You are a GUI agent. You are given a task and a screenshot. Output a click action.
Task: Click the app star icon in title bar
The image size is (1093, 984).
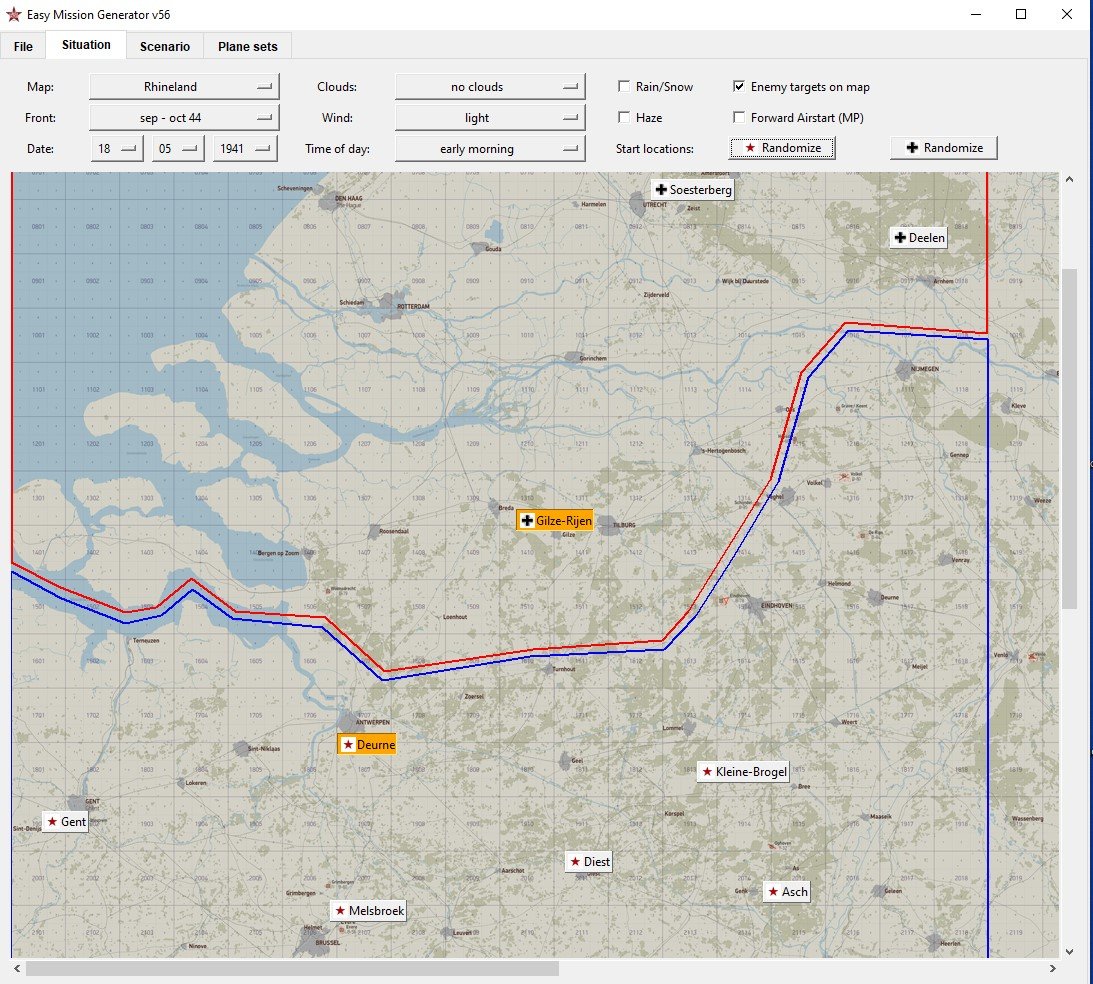tap(13, 15)
